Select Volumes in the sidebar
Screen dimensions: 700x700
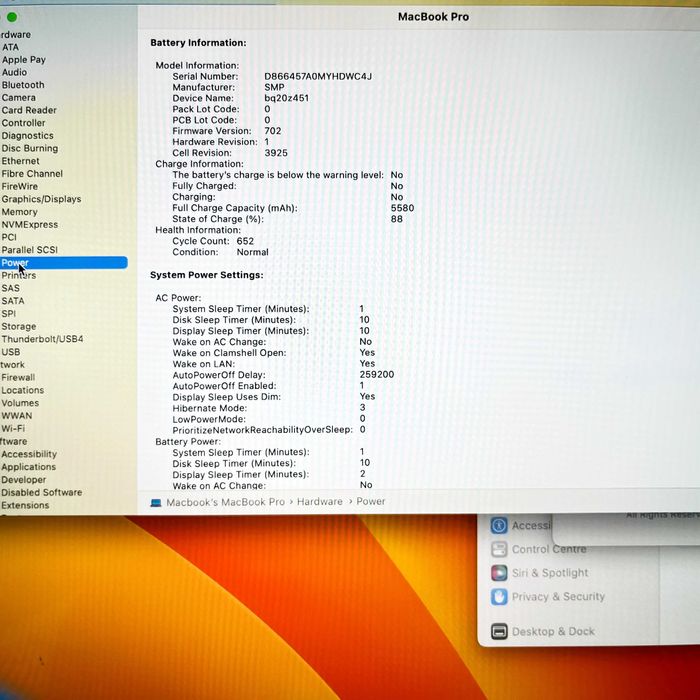click(x=20, y=403)
